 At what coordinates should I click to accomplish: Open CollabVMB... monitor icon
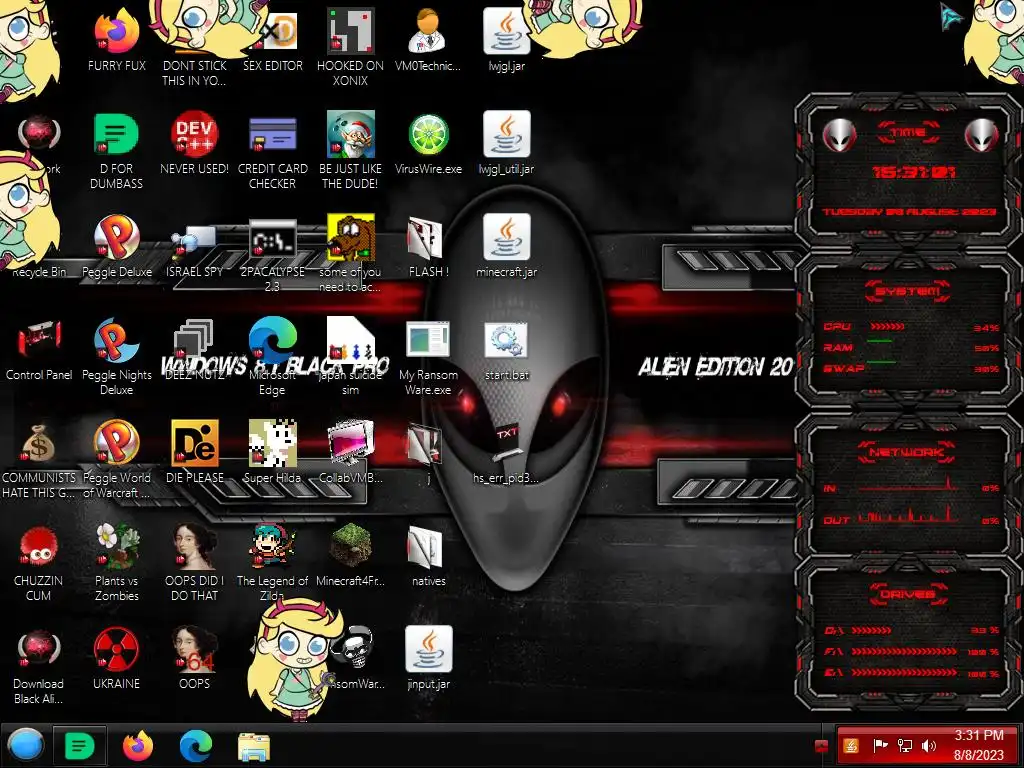(351, 443)
